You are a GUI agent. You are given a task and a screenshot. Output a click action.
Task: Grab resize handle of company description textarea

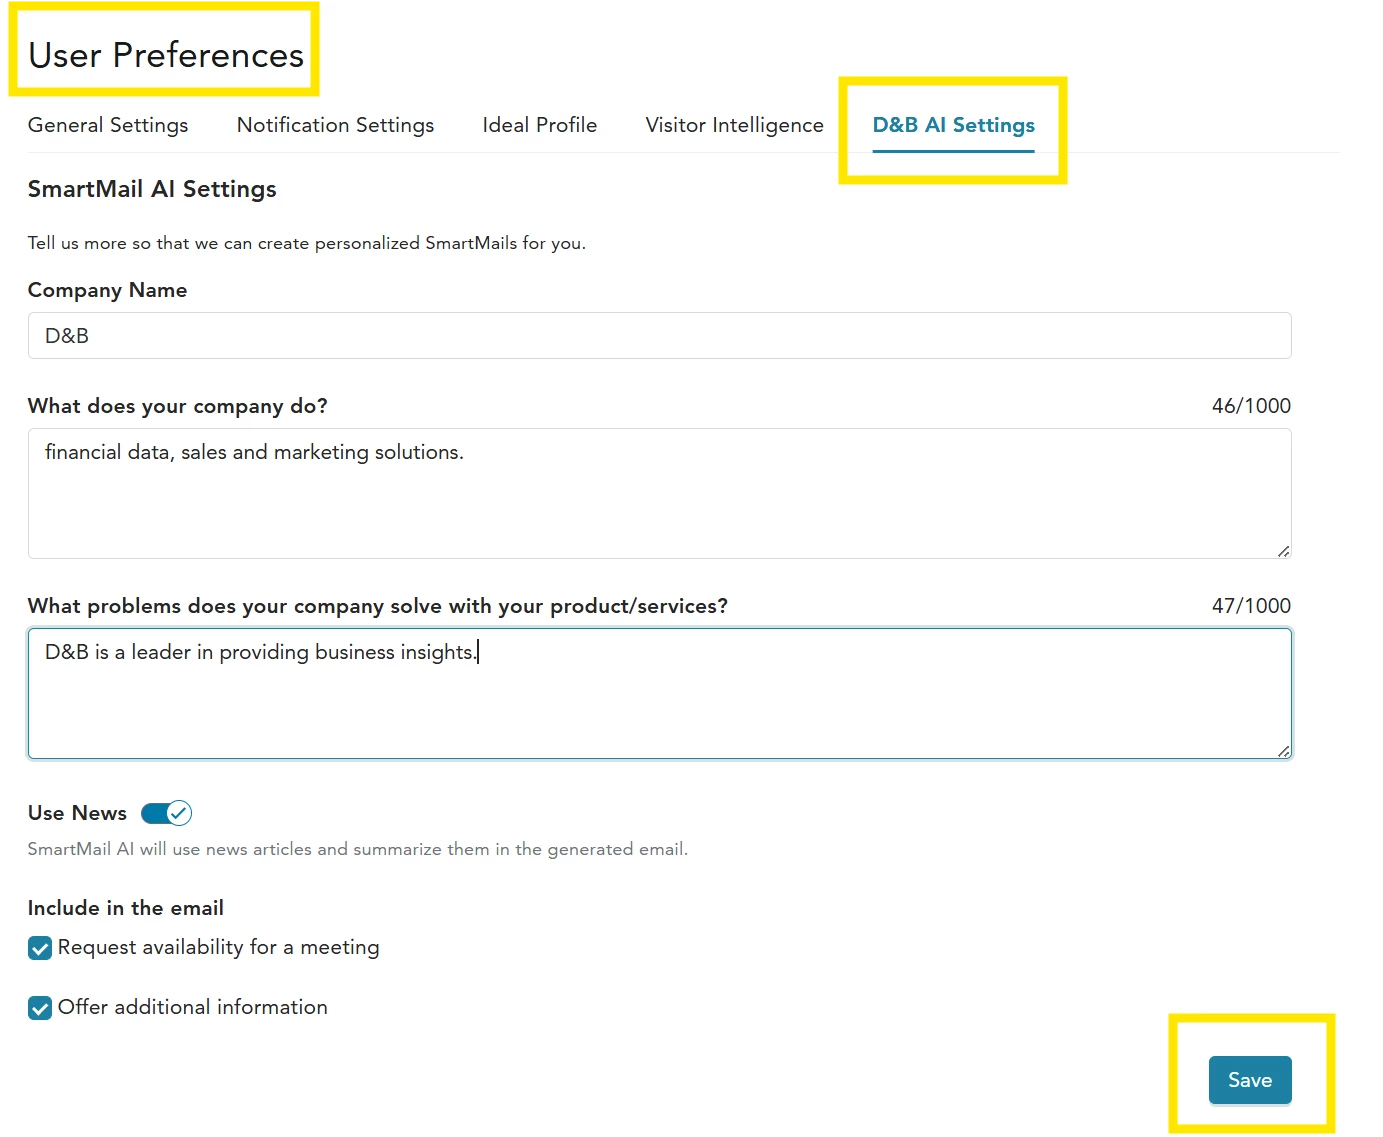coord(1283,551)
